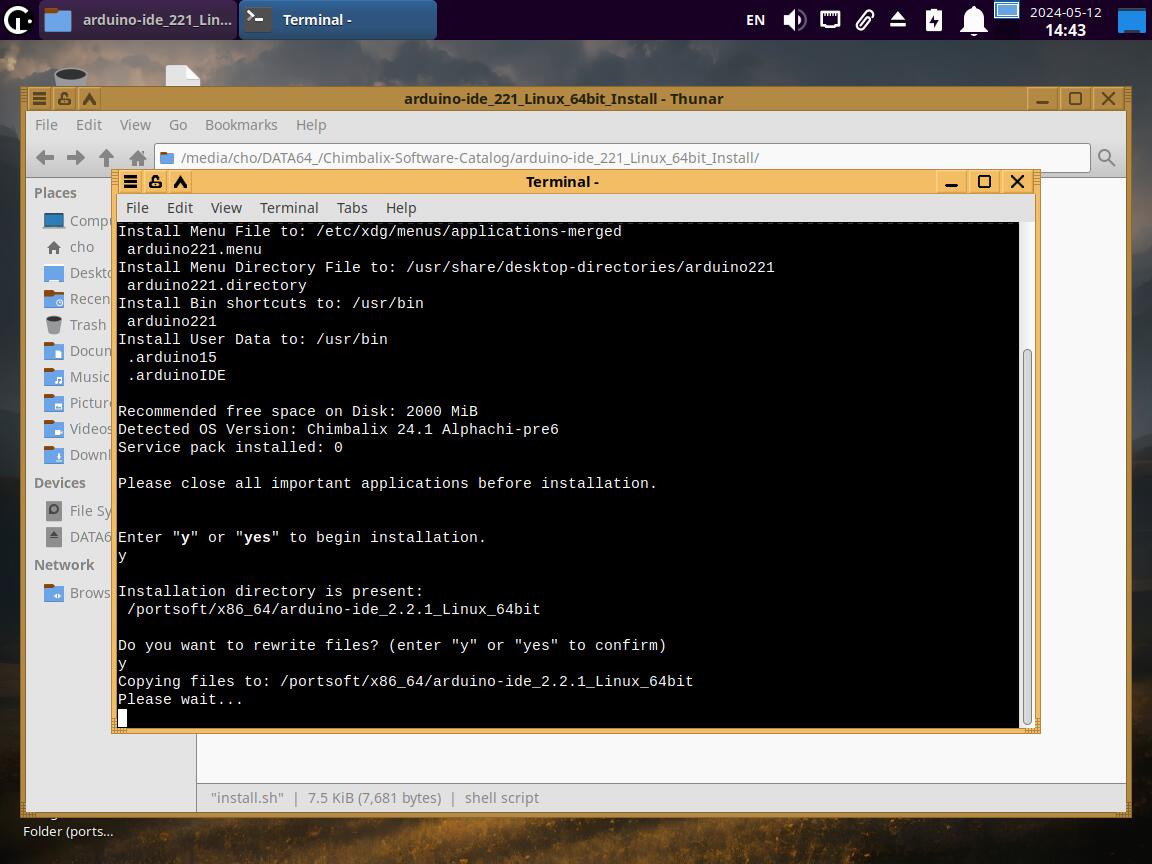Image resolution: width=1152 pixels, height=864 pixels.
Task: Click the Terminal title bar shade arrow
Action: 180,181
